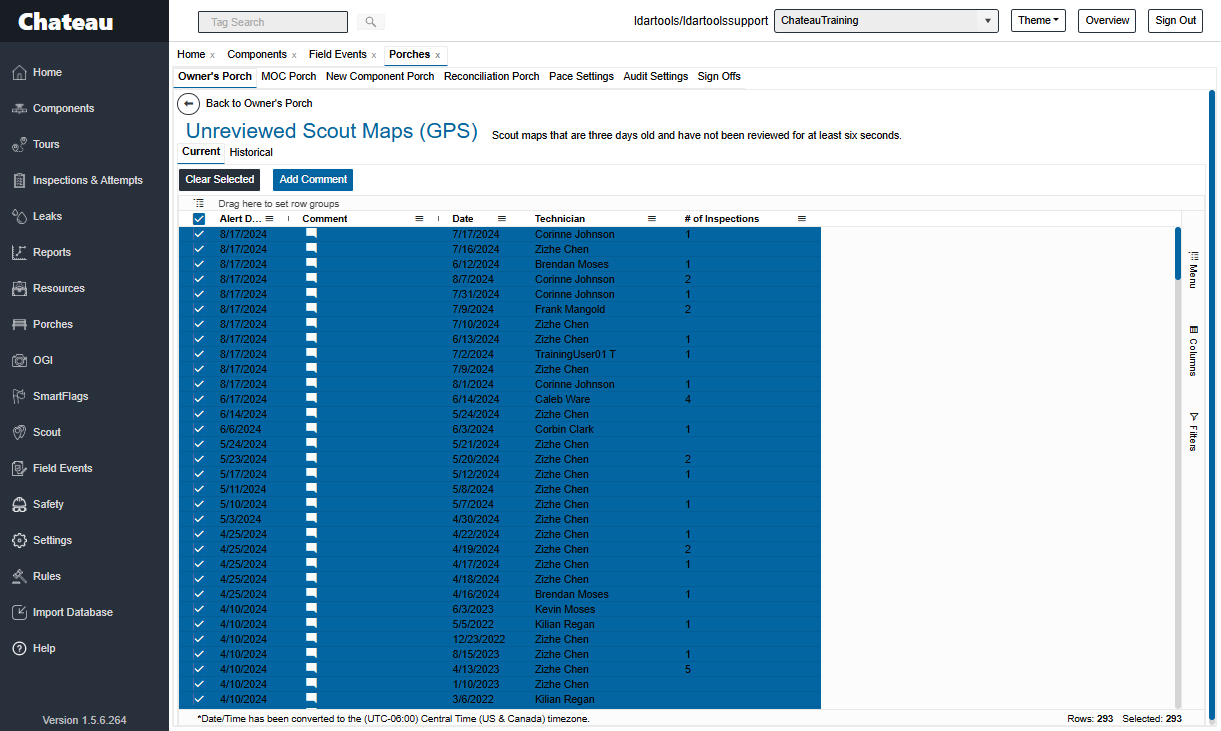Click Sign Out button
The height and width of the screenshot is (731, 1221).
pos(1175,20)
